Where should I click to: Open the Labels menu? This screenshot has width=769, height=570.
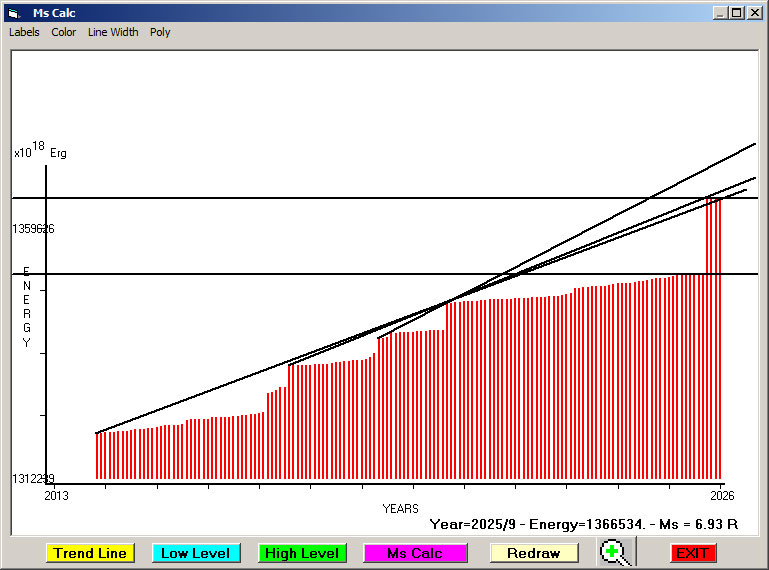coord(24,32)
